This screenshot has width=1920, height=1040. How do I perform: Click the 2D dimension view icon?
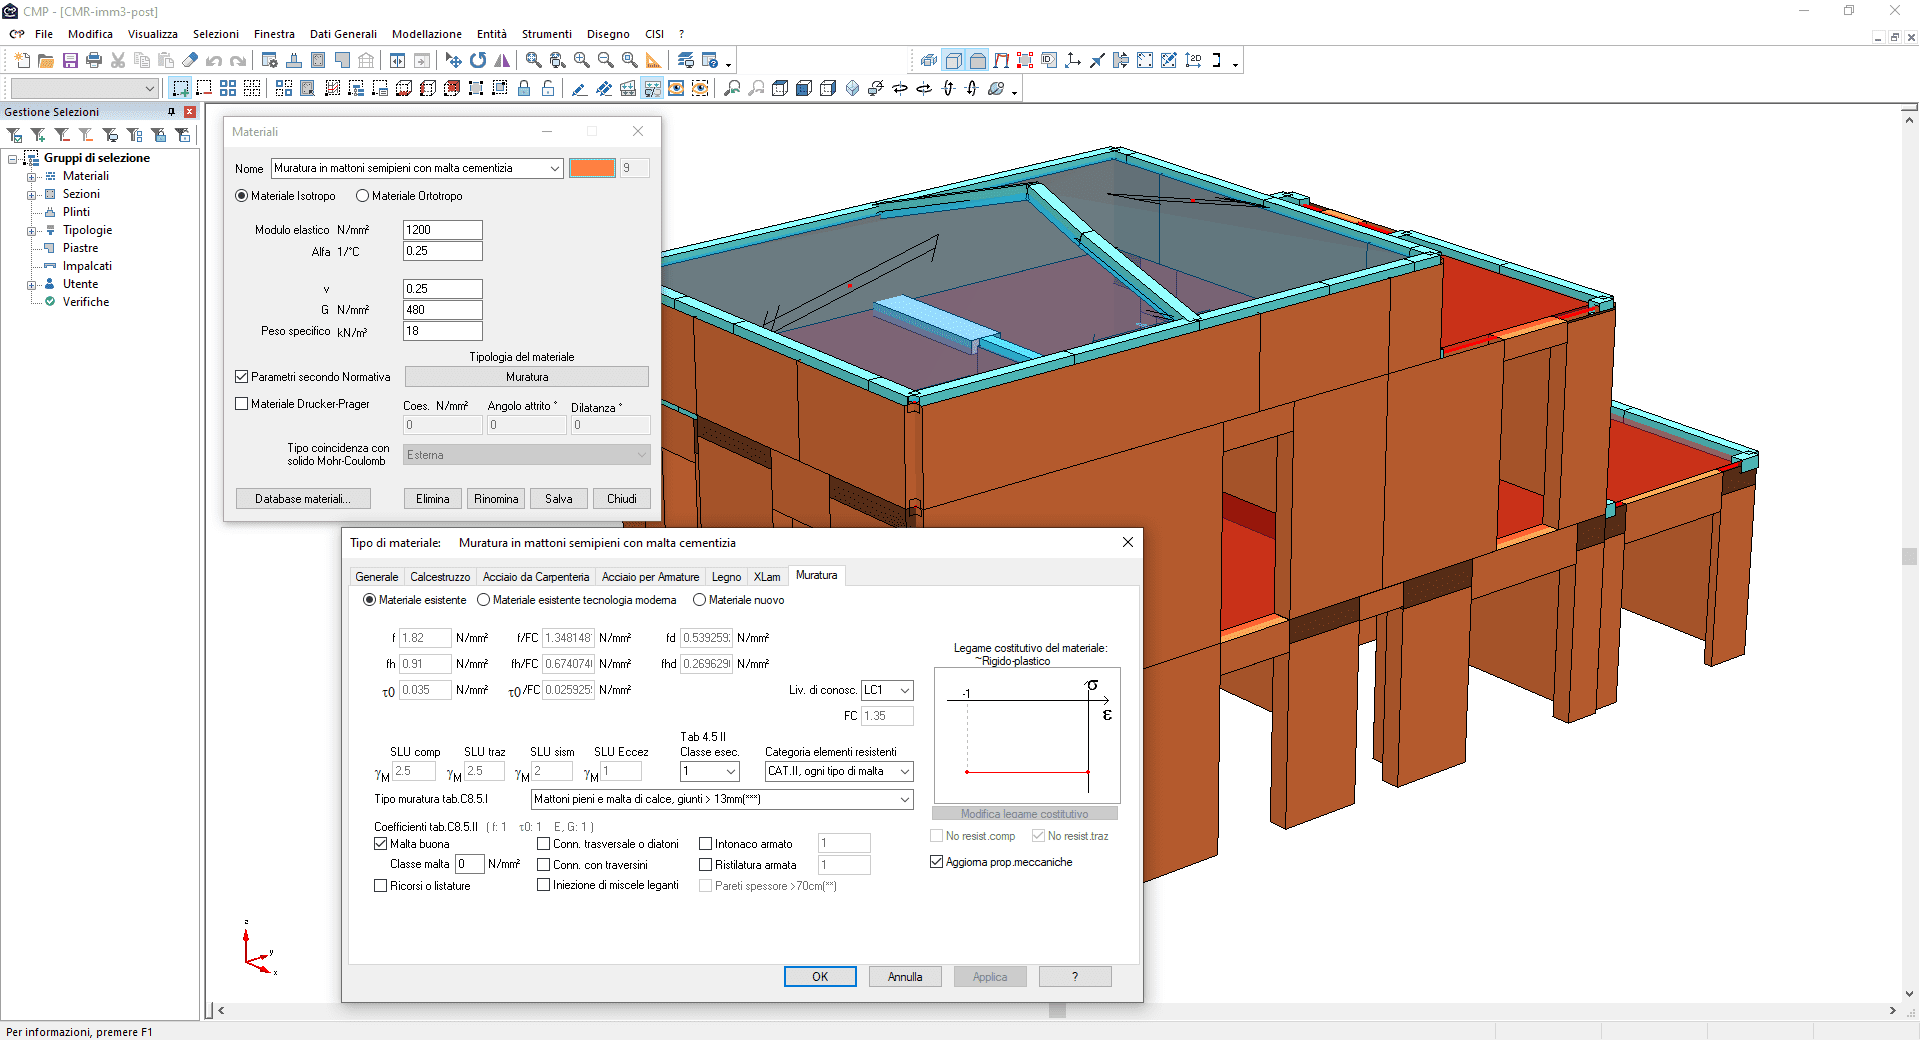[1193, 61]
